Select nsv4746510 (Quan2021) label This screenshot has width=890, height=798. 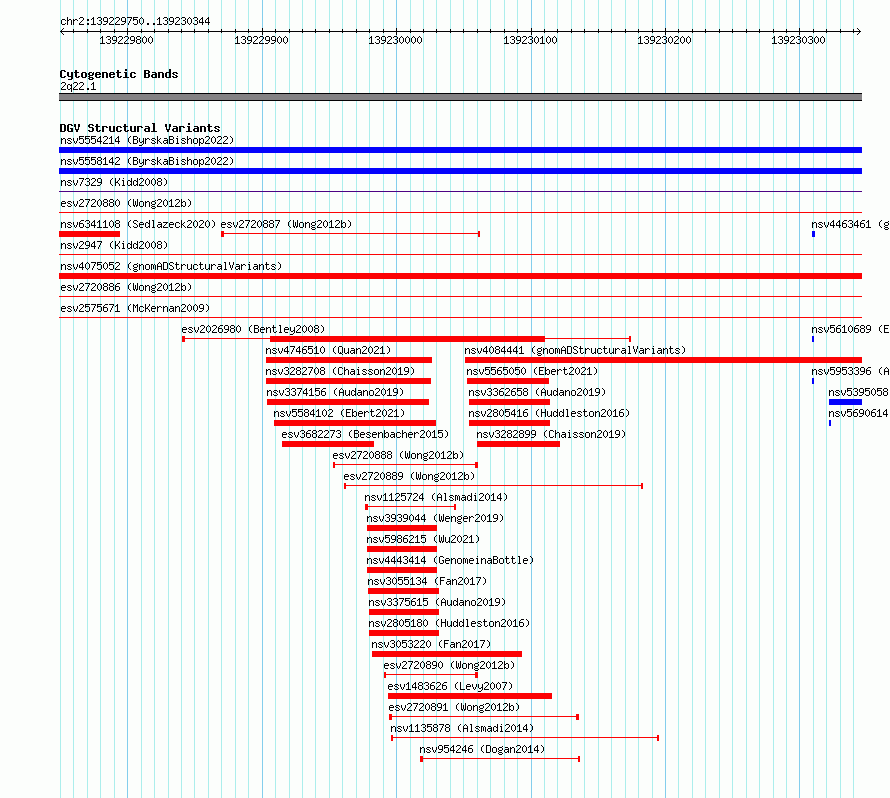328,350
